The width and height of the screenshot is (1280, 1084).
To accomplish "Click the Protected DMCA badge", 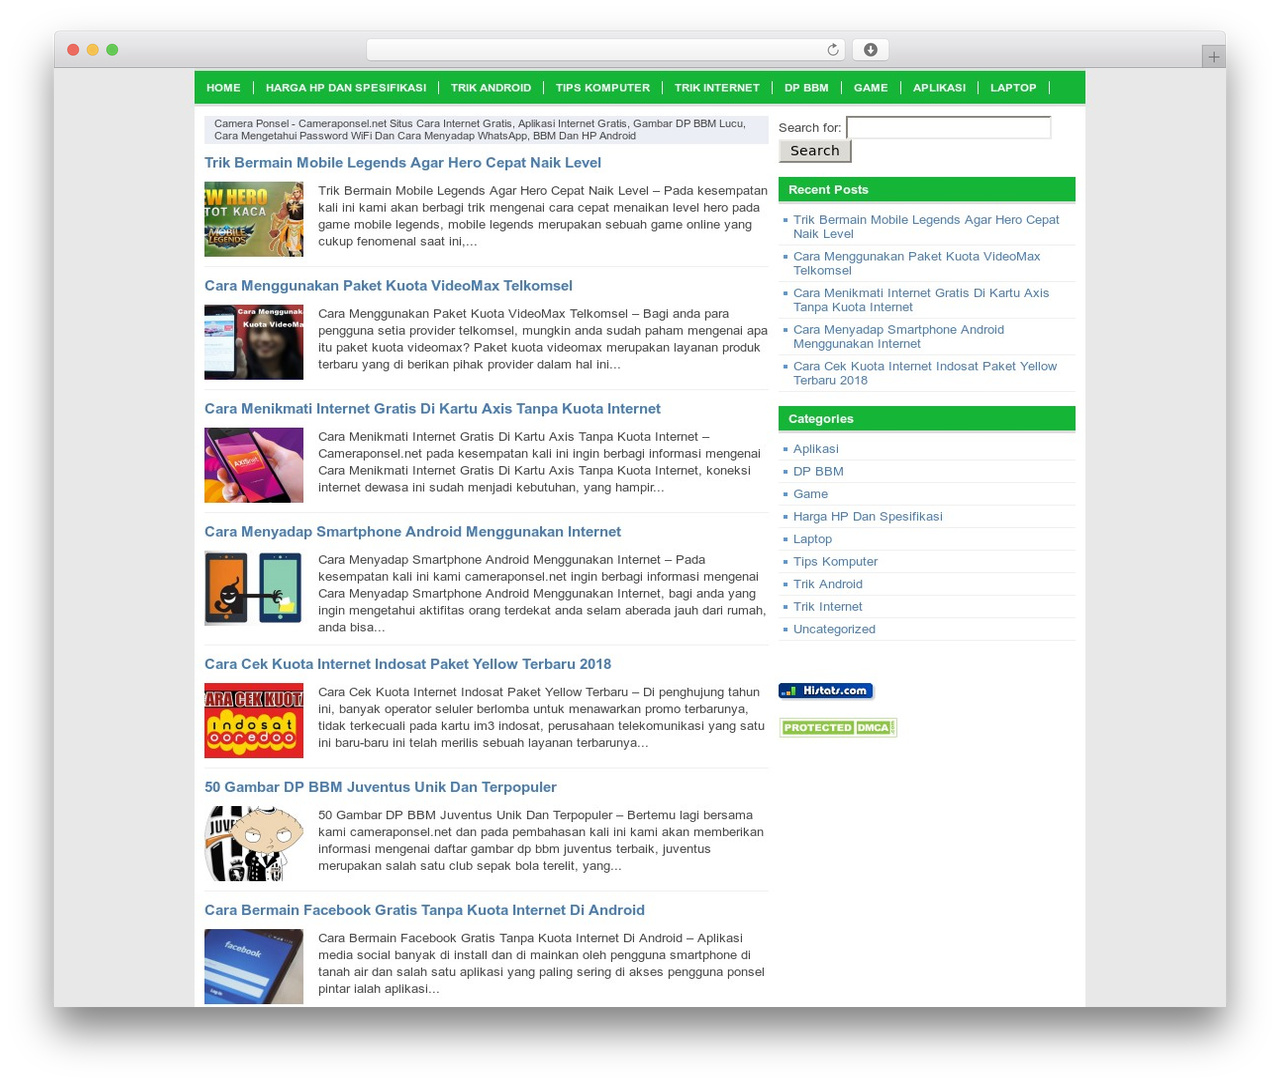I will click(838, 728).
